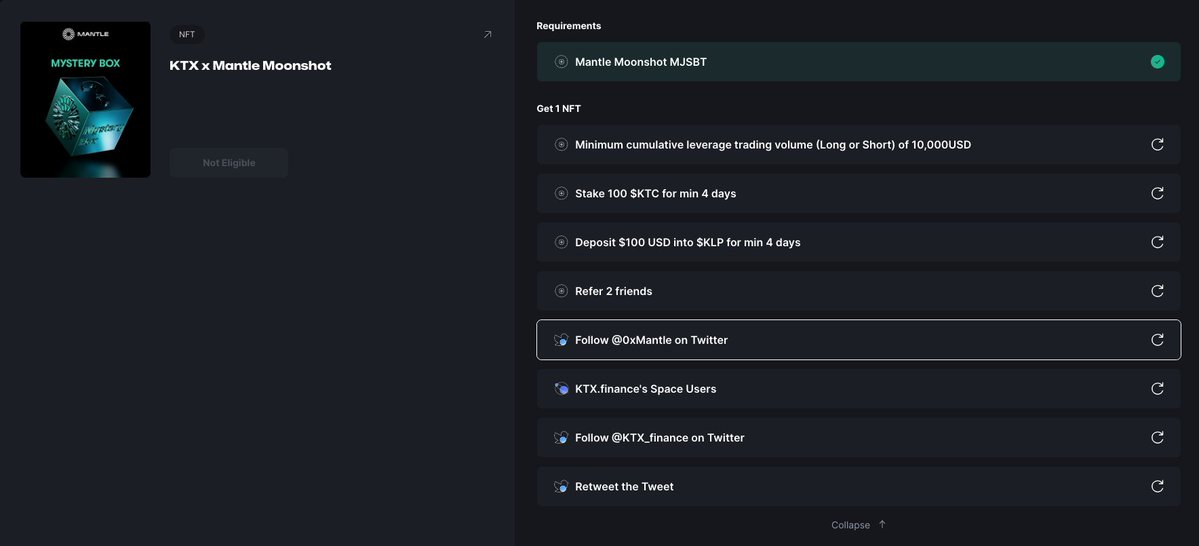Viewport: 1199px width, 546px height.
Task: Refresh the Follow @0xMantle task status
Action: coord(1157,340)
